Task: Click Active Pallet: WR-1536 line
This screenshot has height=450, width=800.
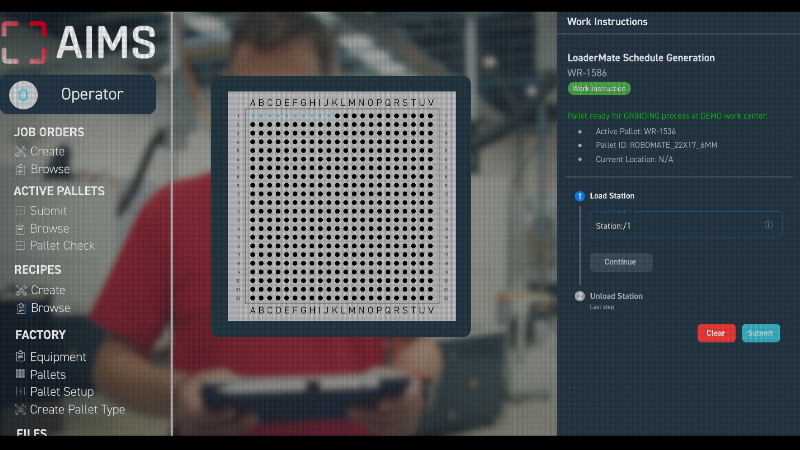Action: pos(635,131)
